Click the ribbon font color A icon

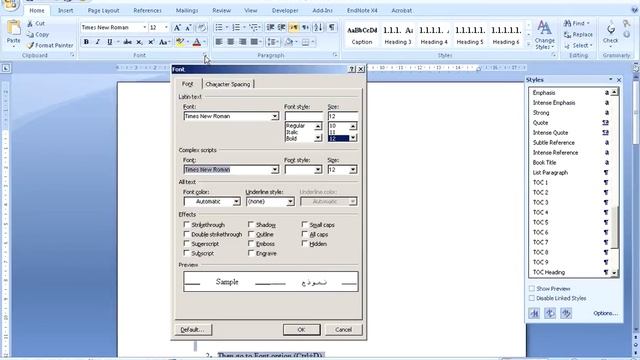pyautogui.click(x=197, y=42)
